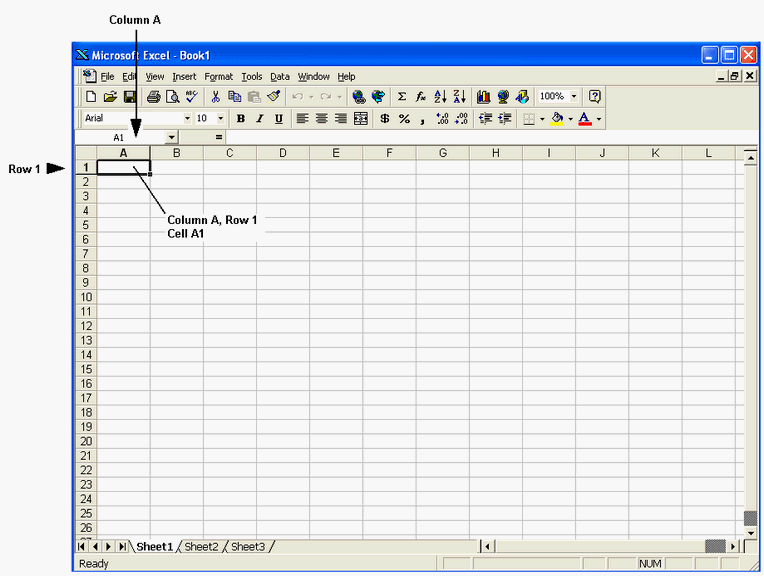This screenshot has width=764, height=576.
Task: Apply red Font Color letter A
Action: point(585,118)
